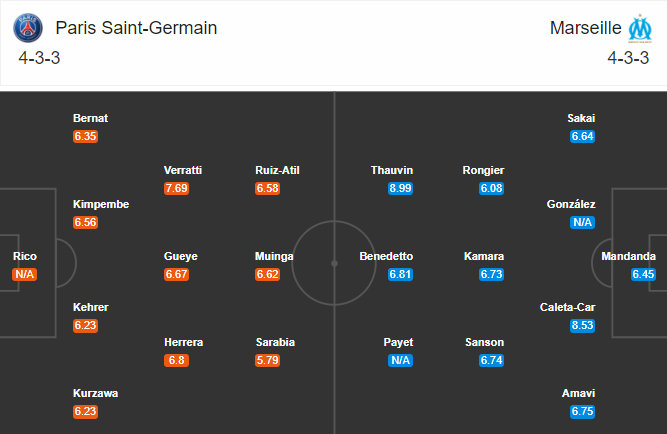Click Payet's N/A rating badge
Viewport: 667px width, 434px height.
click(x=400, y=360)
